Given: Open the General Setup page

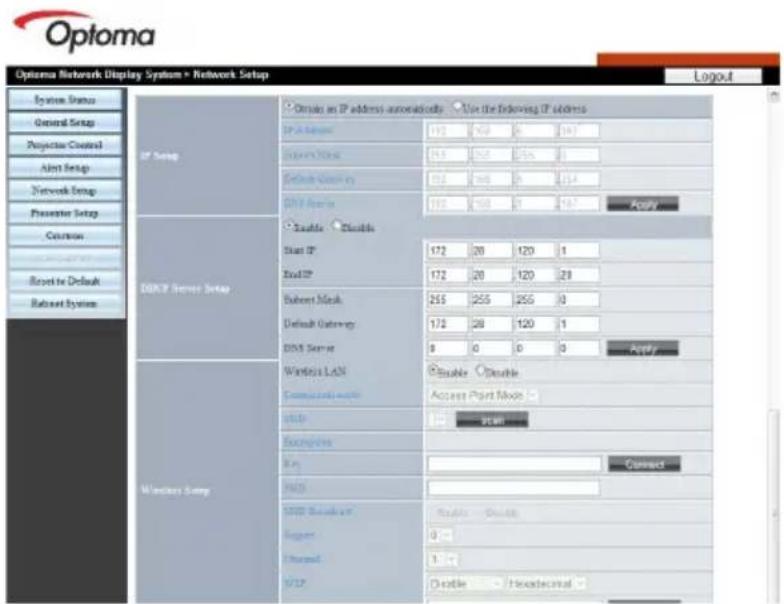Looking at the screenshot, I should click(65, 122).
